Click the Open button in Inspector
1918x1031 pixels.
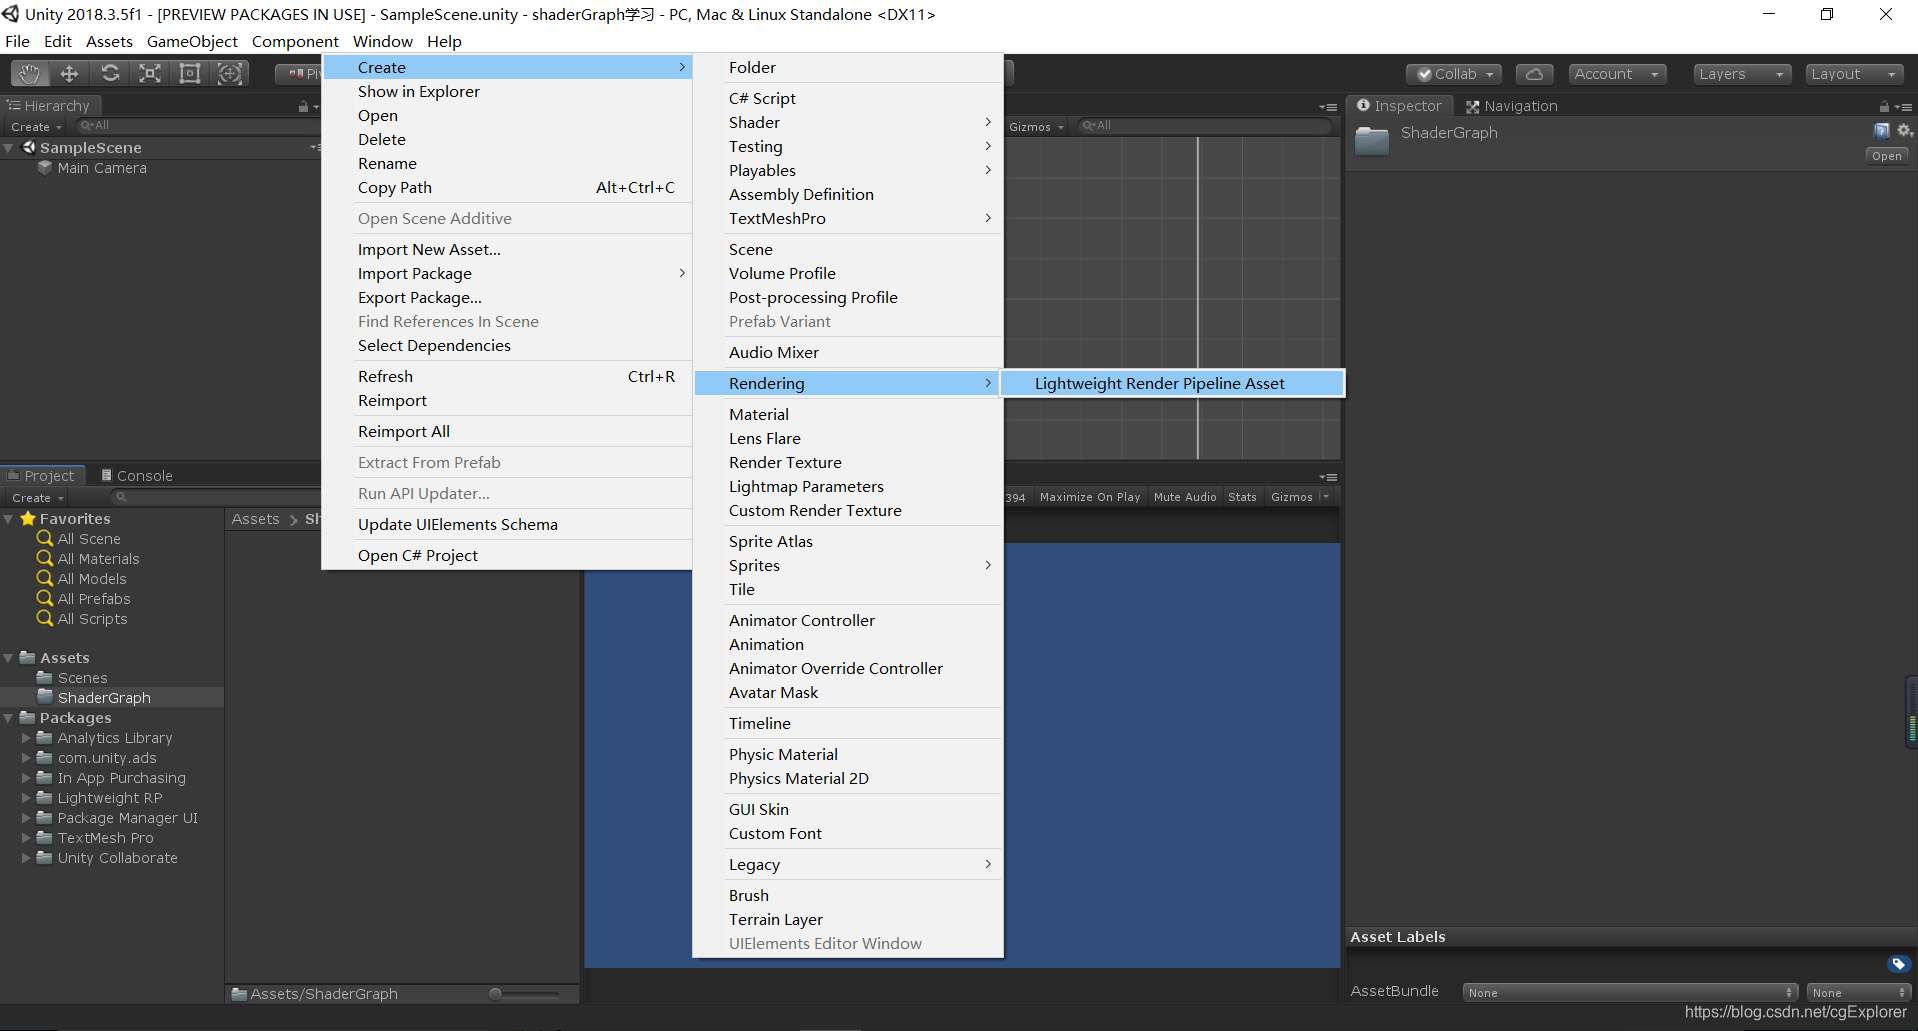[x=1886, y=156]
